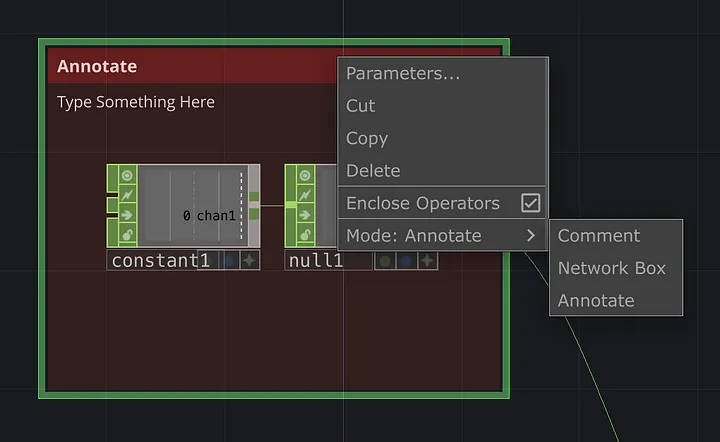Click Cut in the context menu
The image size is (720, 442).
click(x=360, y=106)
